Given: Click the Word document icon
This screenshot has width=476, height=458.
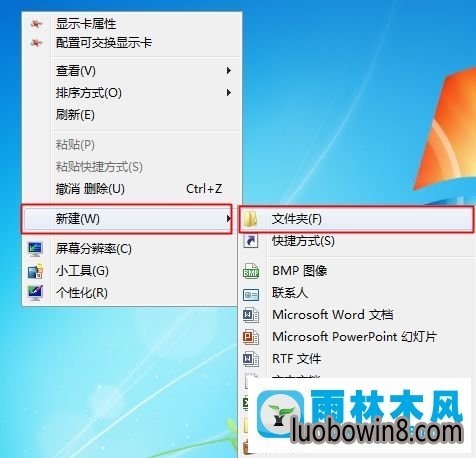Looking at the screenshot, I should click(251, 315).
